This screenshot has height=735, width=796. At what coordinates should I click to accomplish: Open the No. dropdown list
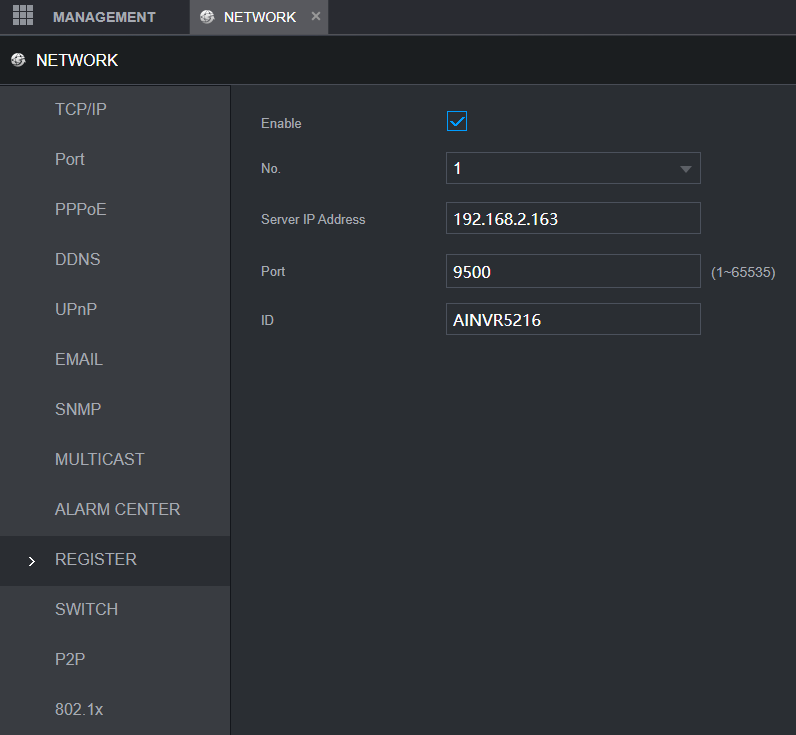point(573,169)
